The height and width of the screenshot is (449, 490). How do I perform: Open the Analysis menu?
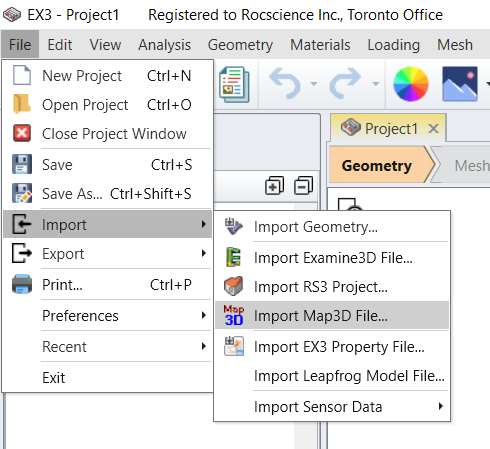coord(165,45)
